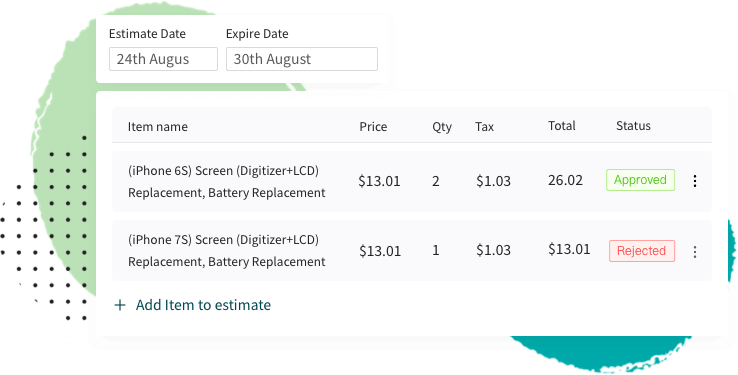The width and height of the screenshot is (738, 375).
Task: Click quantity 1 in iPhone 7S row
Action: tap(436, 250)
